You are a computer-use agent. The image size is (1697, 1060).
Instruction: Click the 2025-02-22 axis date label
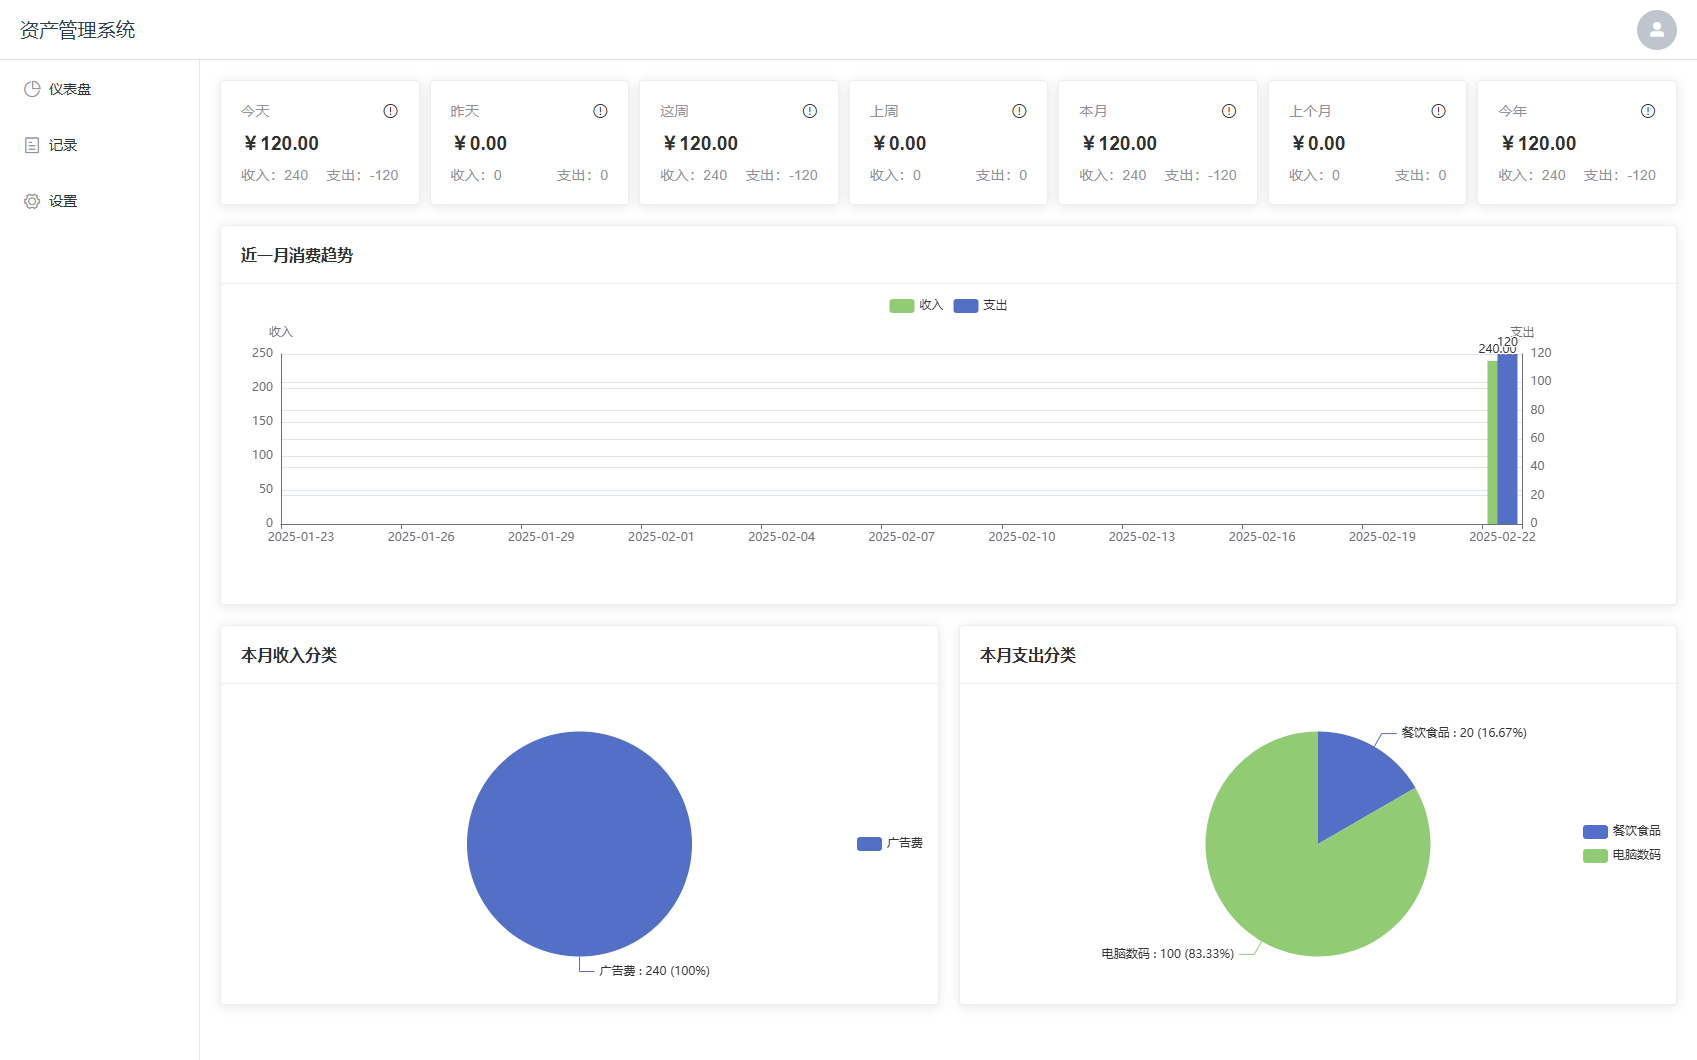(x=1502, y=537)
